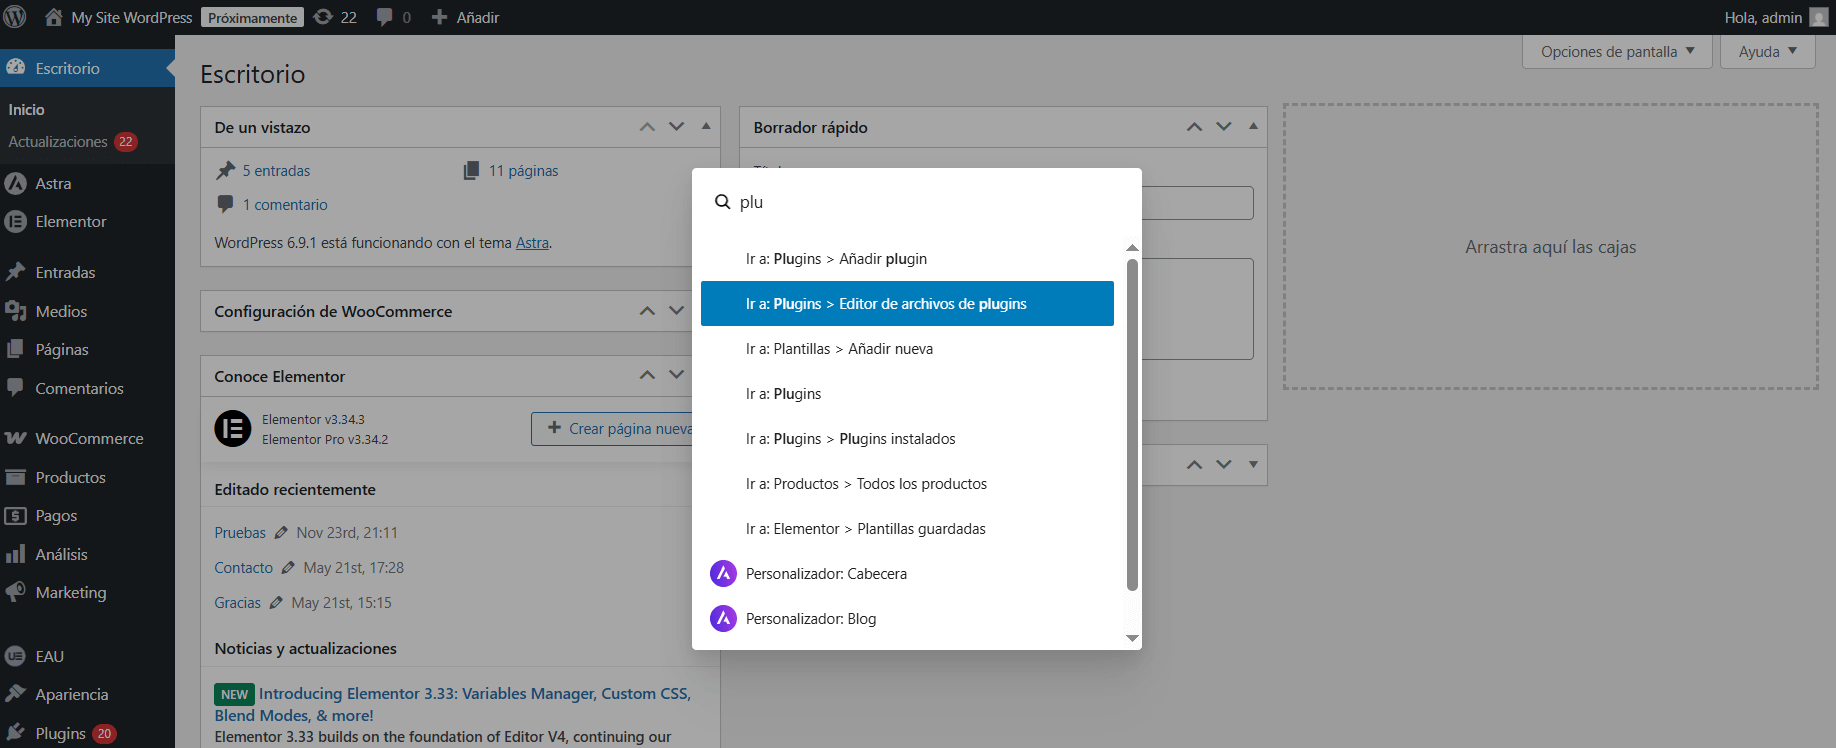Viewport: 1836px width, 748px height.
Task: Click the WooCommerce sidebar icon
Action: (x=15, y=438)
